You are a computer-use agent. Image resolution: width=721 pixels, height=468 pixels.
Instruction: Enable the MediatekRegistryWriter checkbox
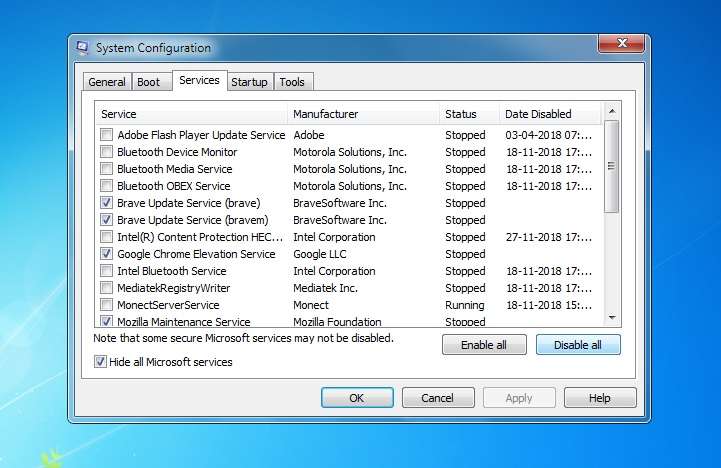click(106, 288)
